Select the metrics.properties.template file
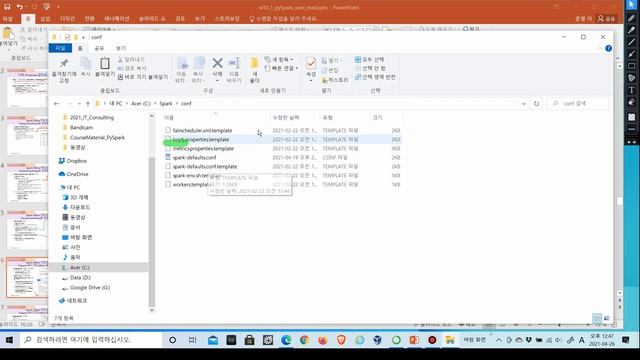The height and width of the screenshot is (360, 640). pos(203,149)
